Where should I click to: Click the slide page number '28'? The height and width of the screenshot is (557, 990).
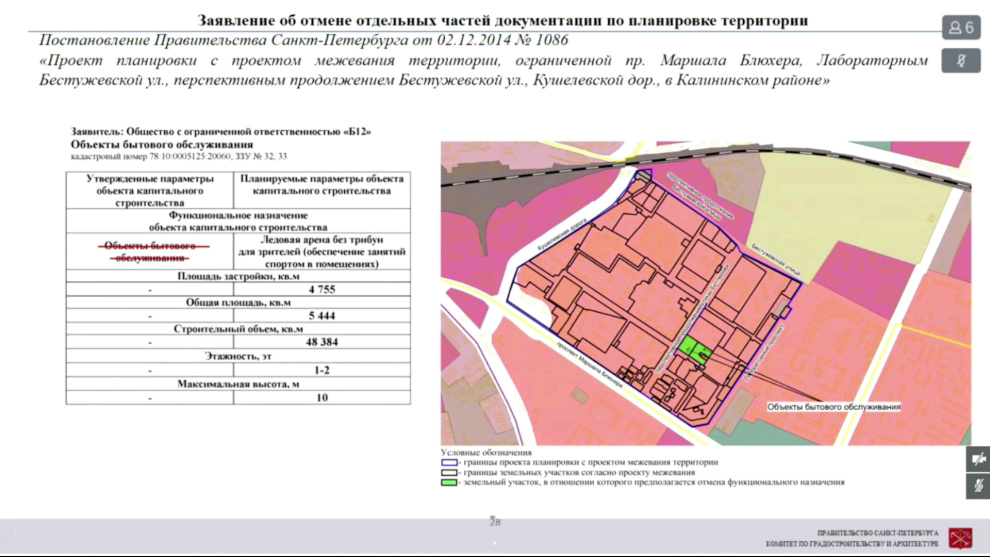click(495, 522)
